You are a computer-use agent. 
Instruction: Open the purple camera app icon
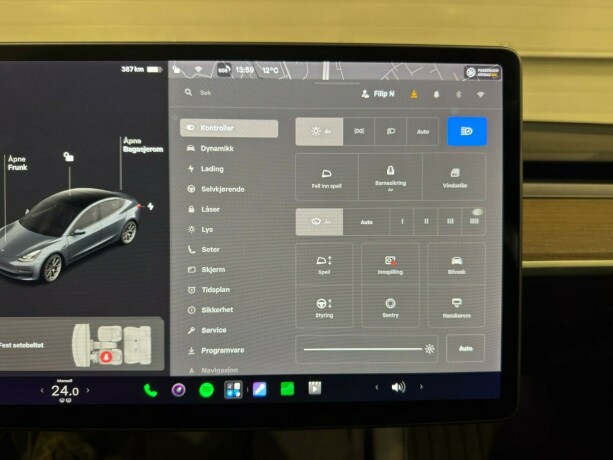point(179,390)
